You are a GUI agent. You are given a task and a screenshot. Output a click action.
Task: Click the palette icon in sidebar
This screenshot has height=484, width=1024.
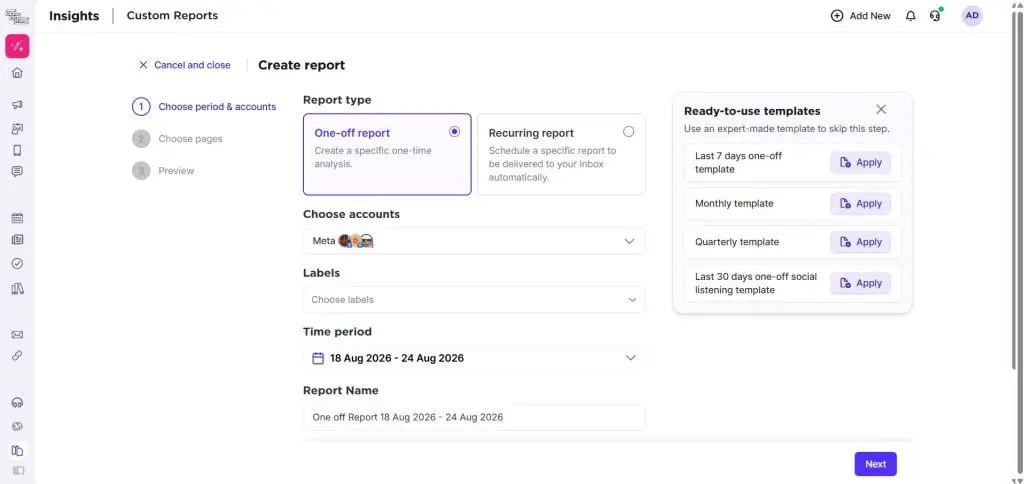pyautogui.click(x=18, y=427)
